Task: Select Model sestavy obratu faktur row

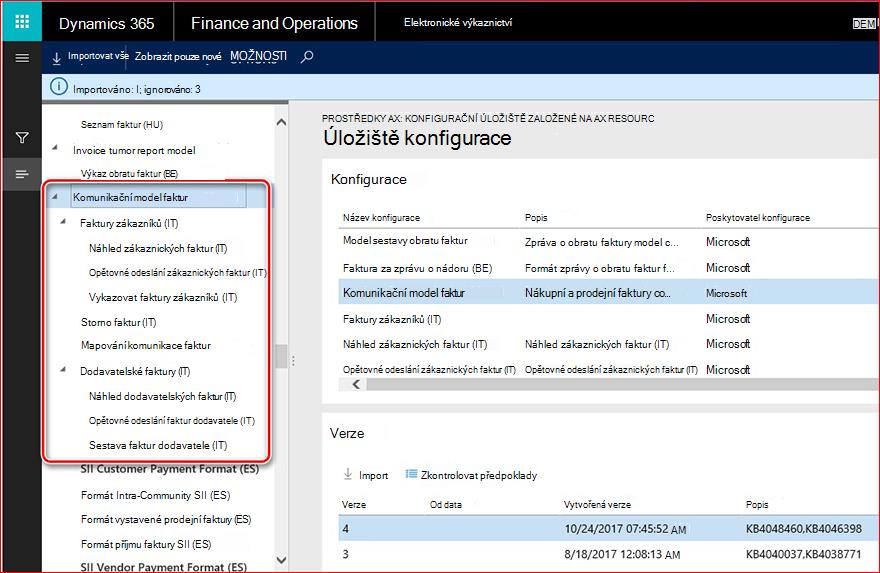Action: point(608,241)
